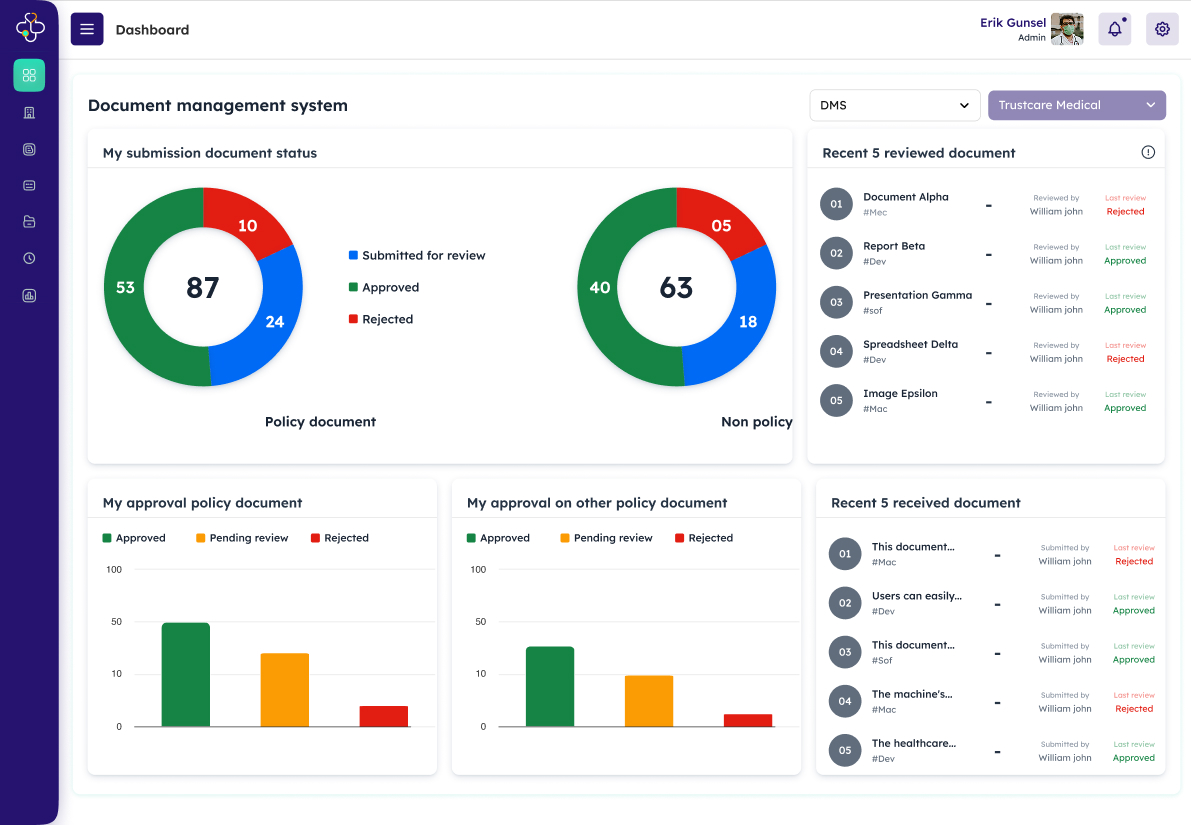Open the dashboard grid icon in sidebar
The width and height of the screenshot is (1191, 825).
(29, 75)
